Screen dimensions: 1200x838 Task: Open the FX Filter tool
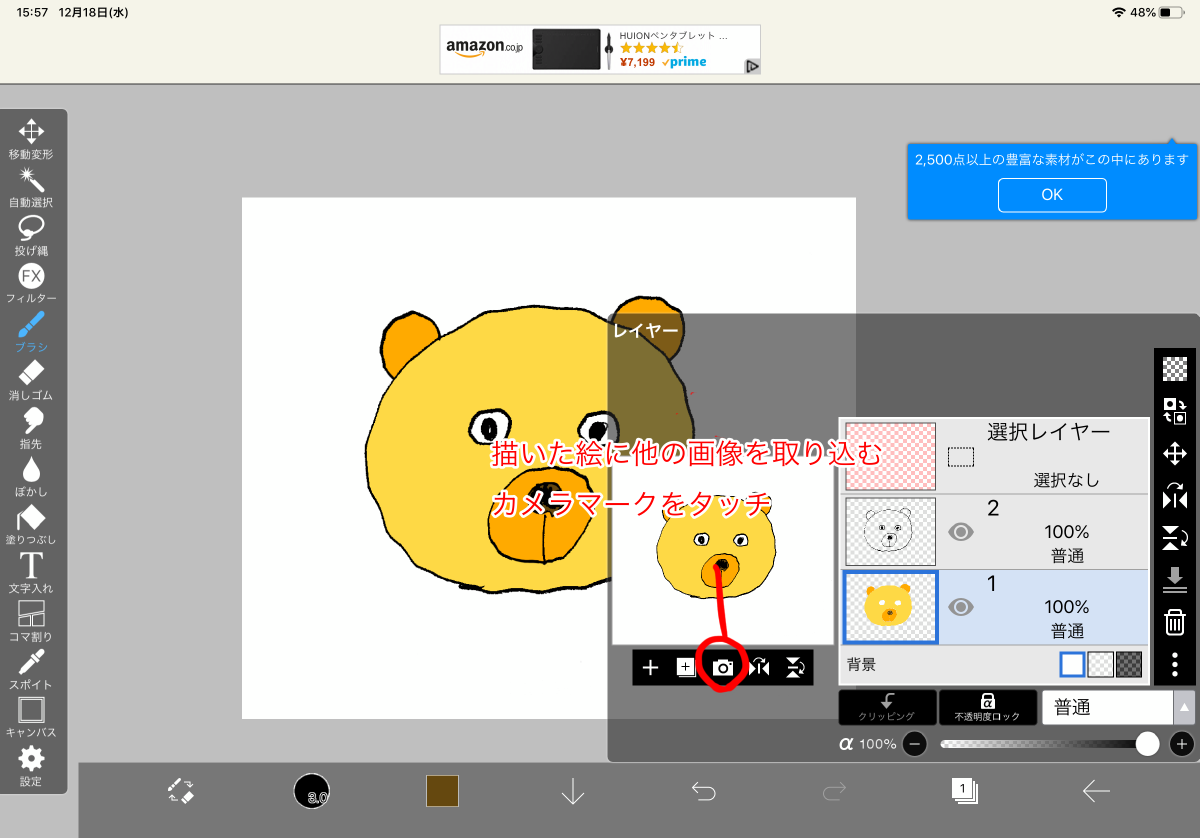point(32,275)
